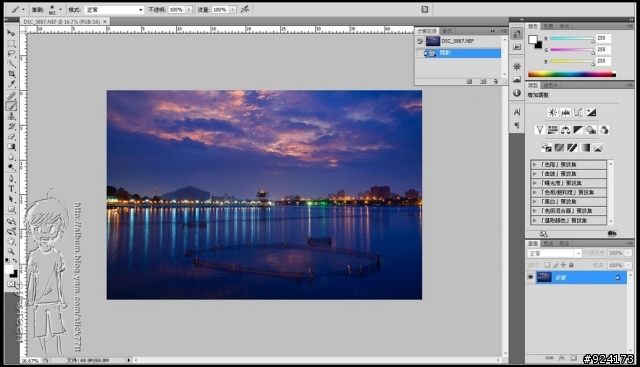
Task: Open the Info panel from the dock
Action: pyautogui.click(x=517, y=93)
